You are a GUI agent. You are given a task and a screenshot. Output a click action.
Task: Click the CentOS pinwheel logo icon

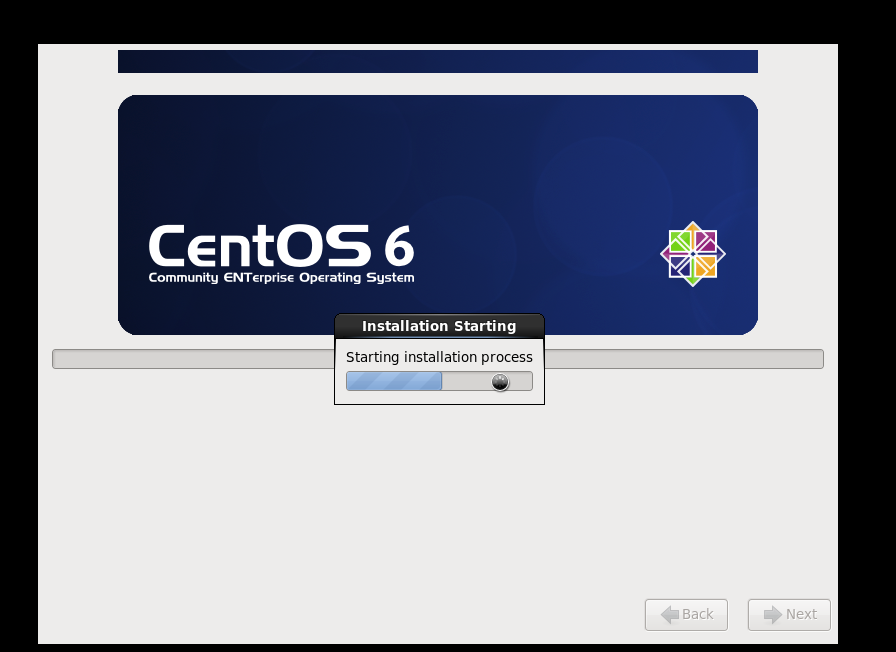pyautogui.click(x=693, y=254)
